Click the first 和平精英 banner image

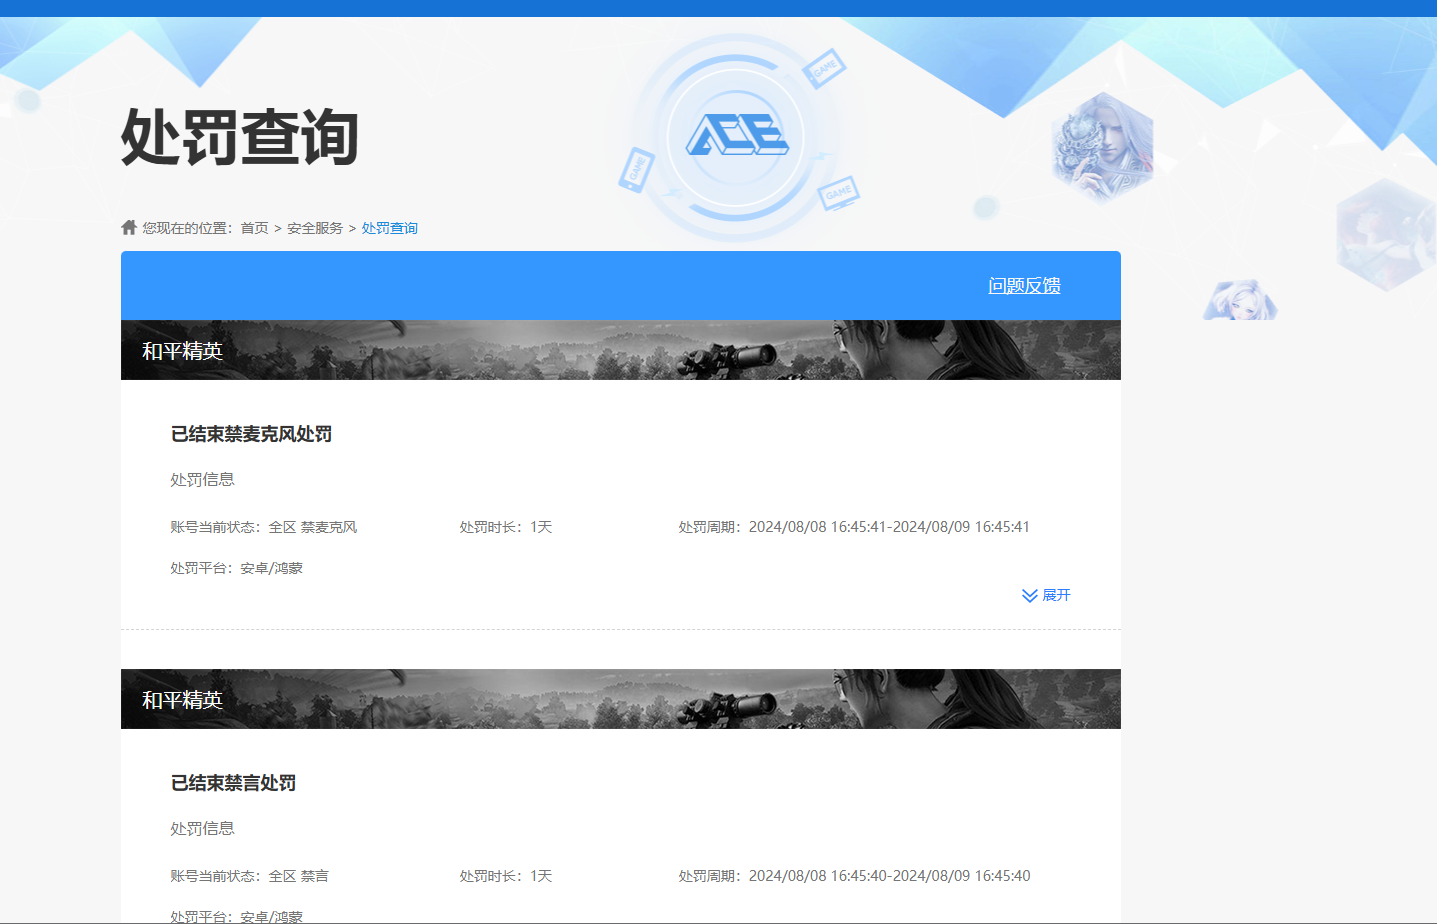coord(620,349)
